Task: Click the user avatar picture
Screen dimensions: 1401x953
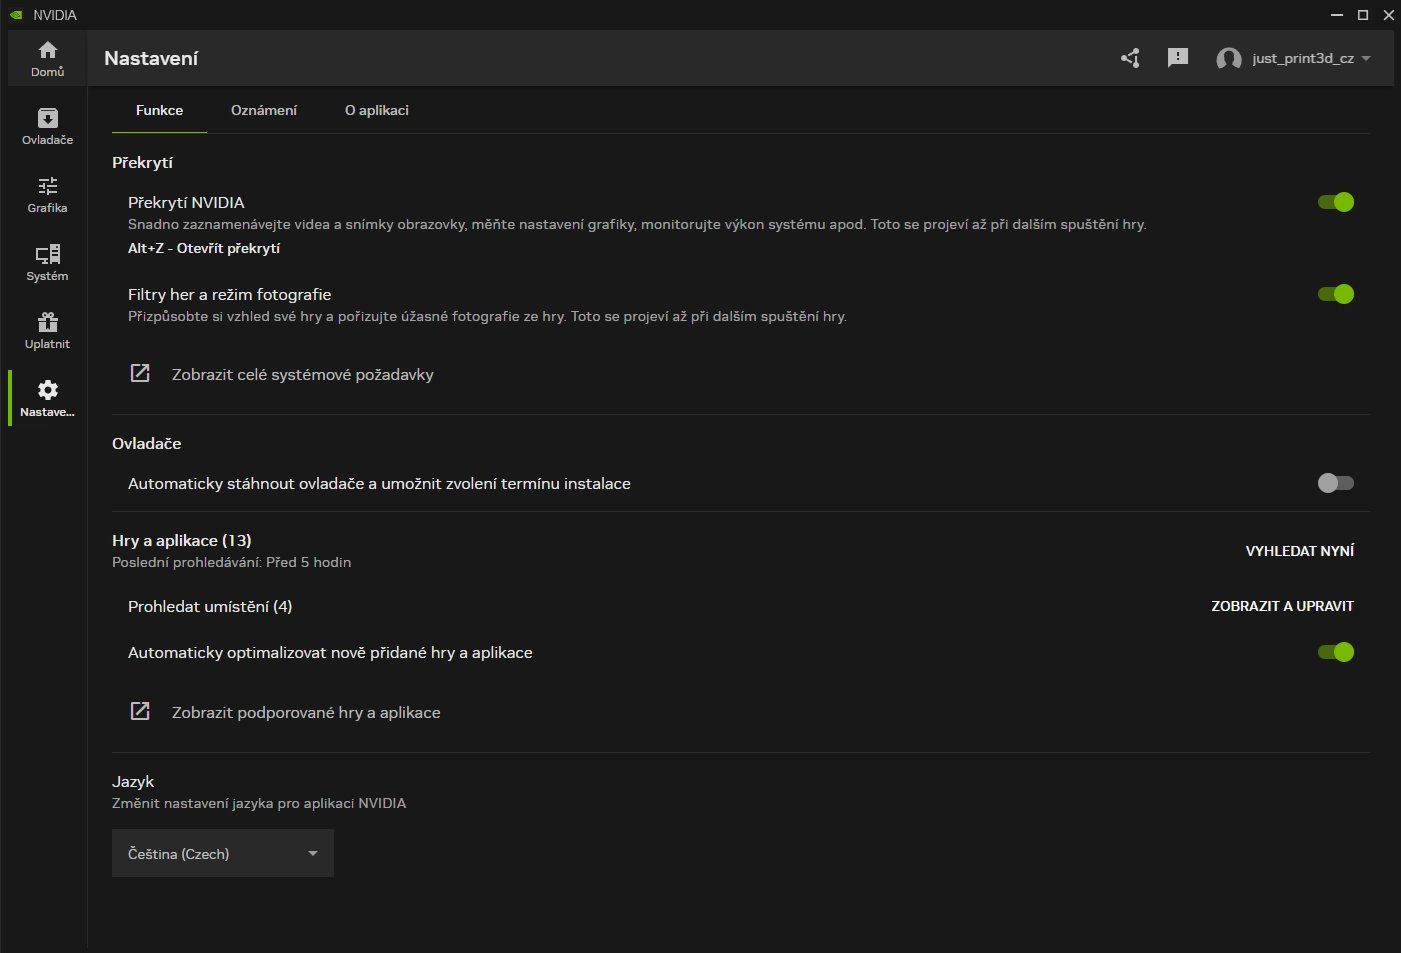Action: coord(1228,59)
